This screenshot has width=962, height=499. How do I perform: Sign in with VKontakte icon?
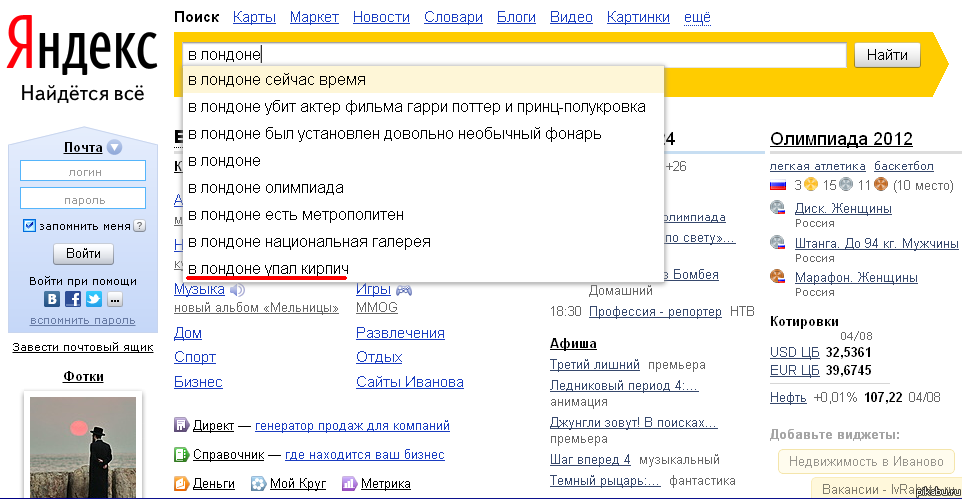click(x=52, y=299)
